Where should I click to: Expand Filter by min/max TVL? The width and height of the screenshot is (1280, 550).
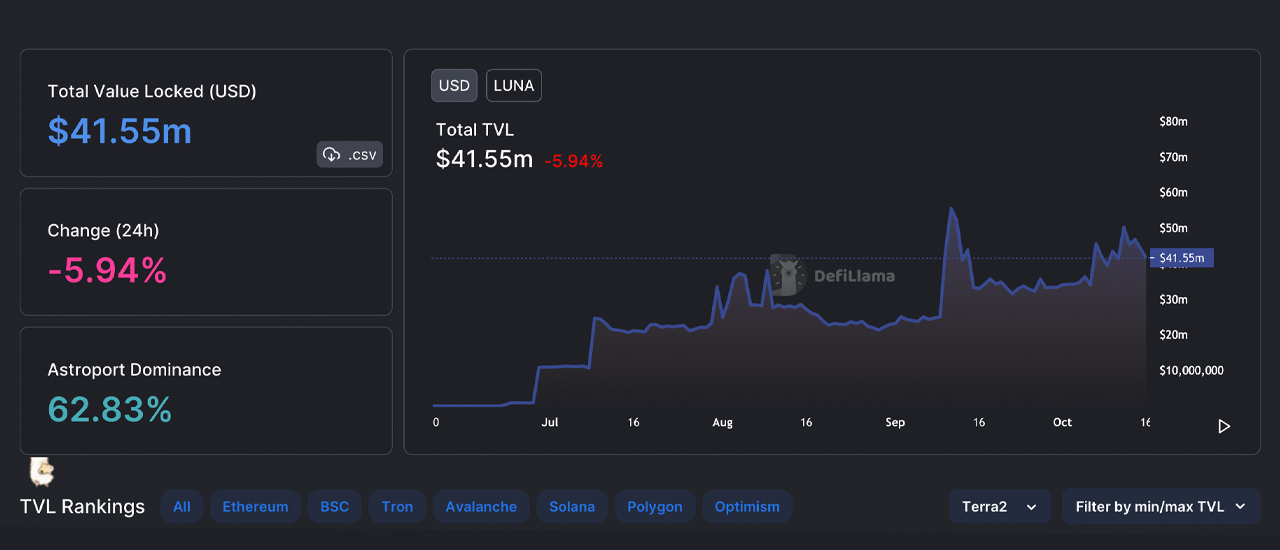point(1160,507)
